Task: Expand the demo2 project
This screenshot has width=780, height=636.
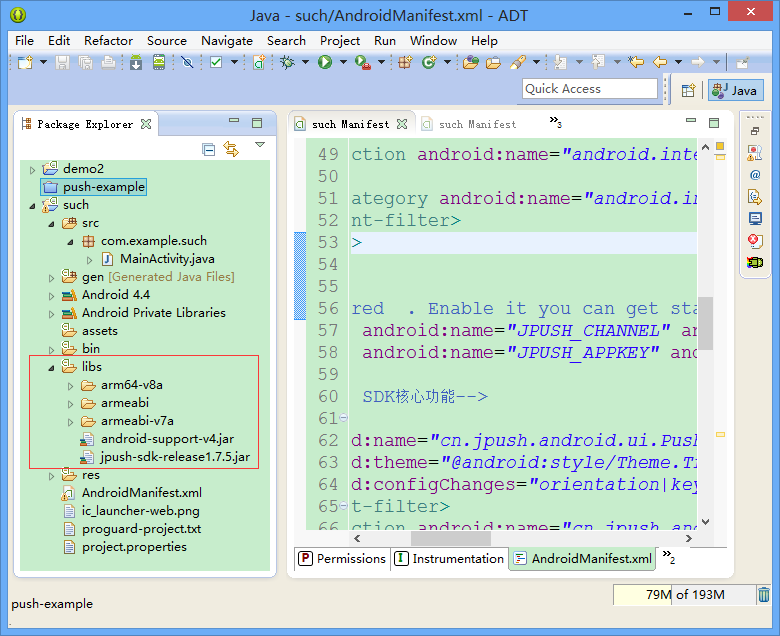Action: [32, 170]
